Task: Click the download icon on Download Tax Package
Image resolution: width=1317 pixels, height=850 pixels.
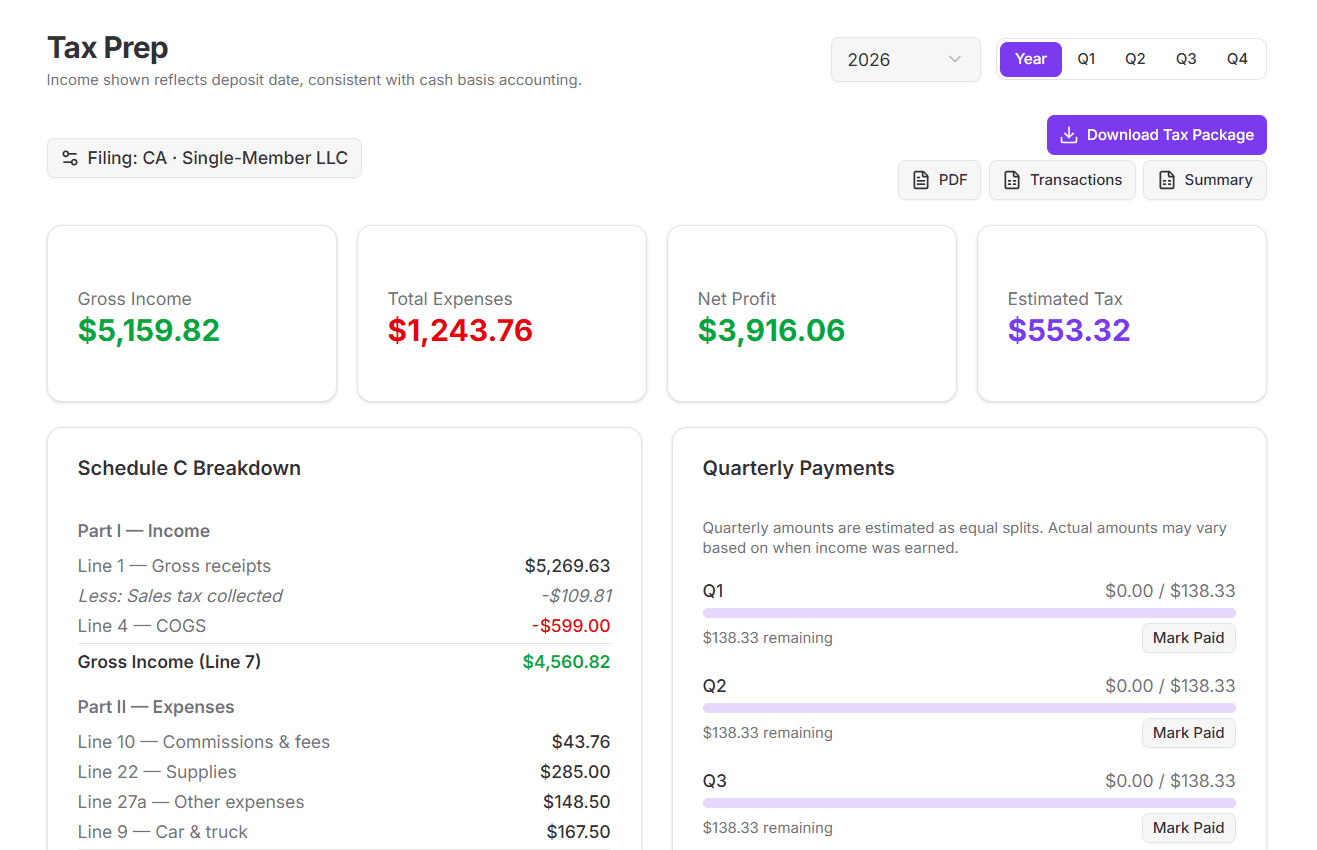Action: [1069, 134]
